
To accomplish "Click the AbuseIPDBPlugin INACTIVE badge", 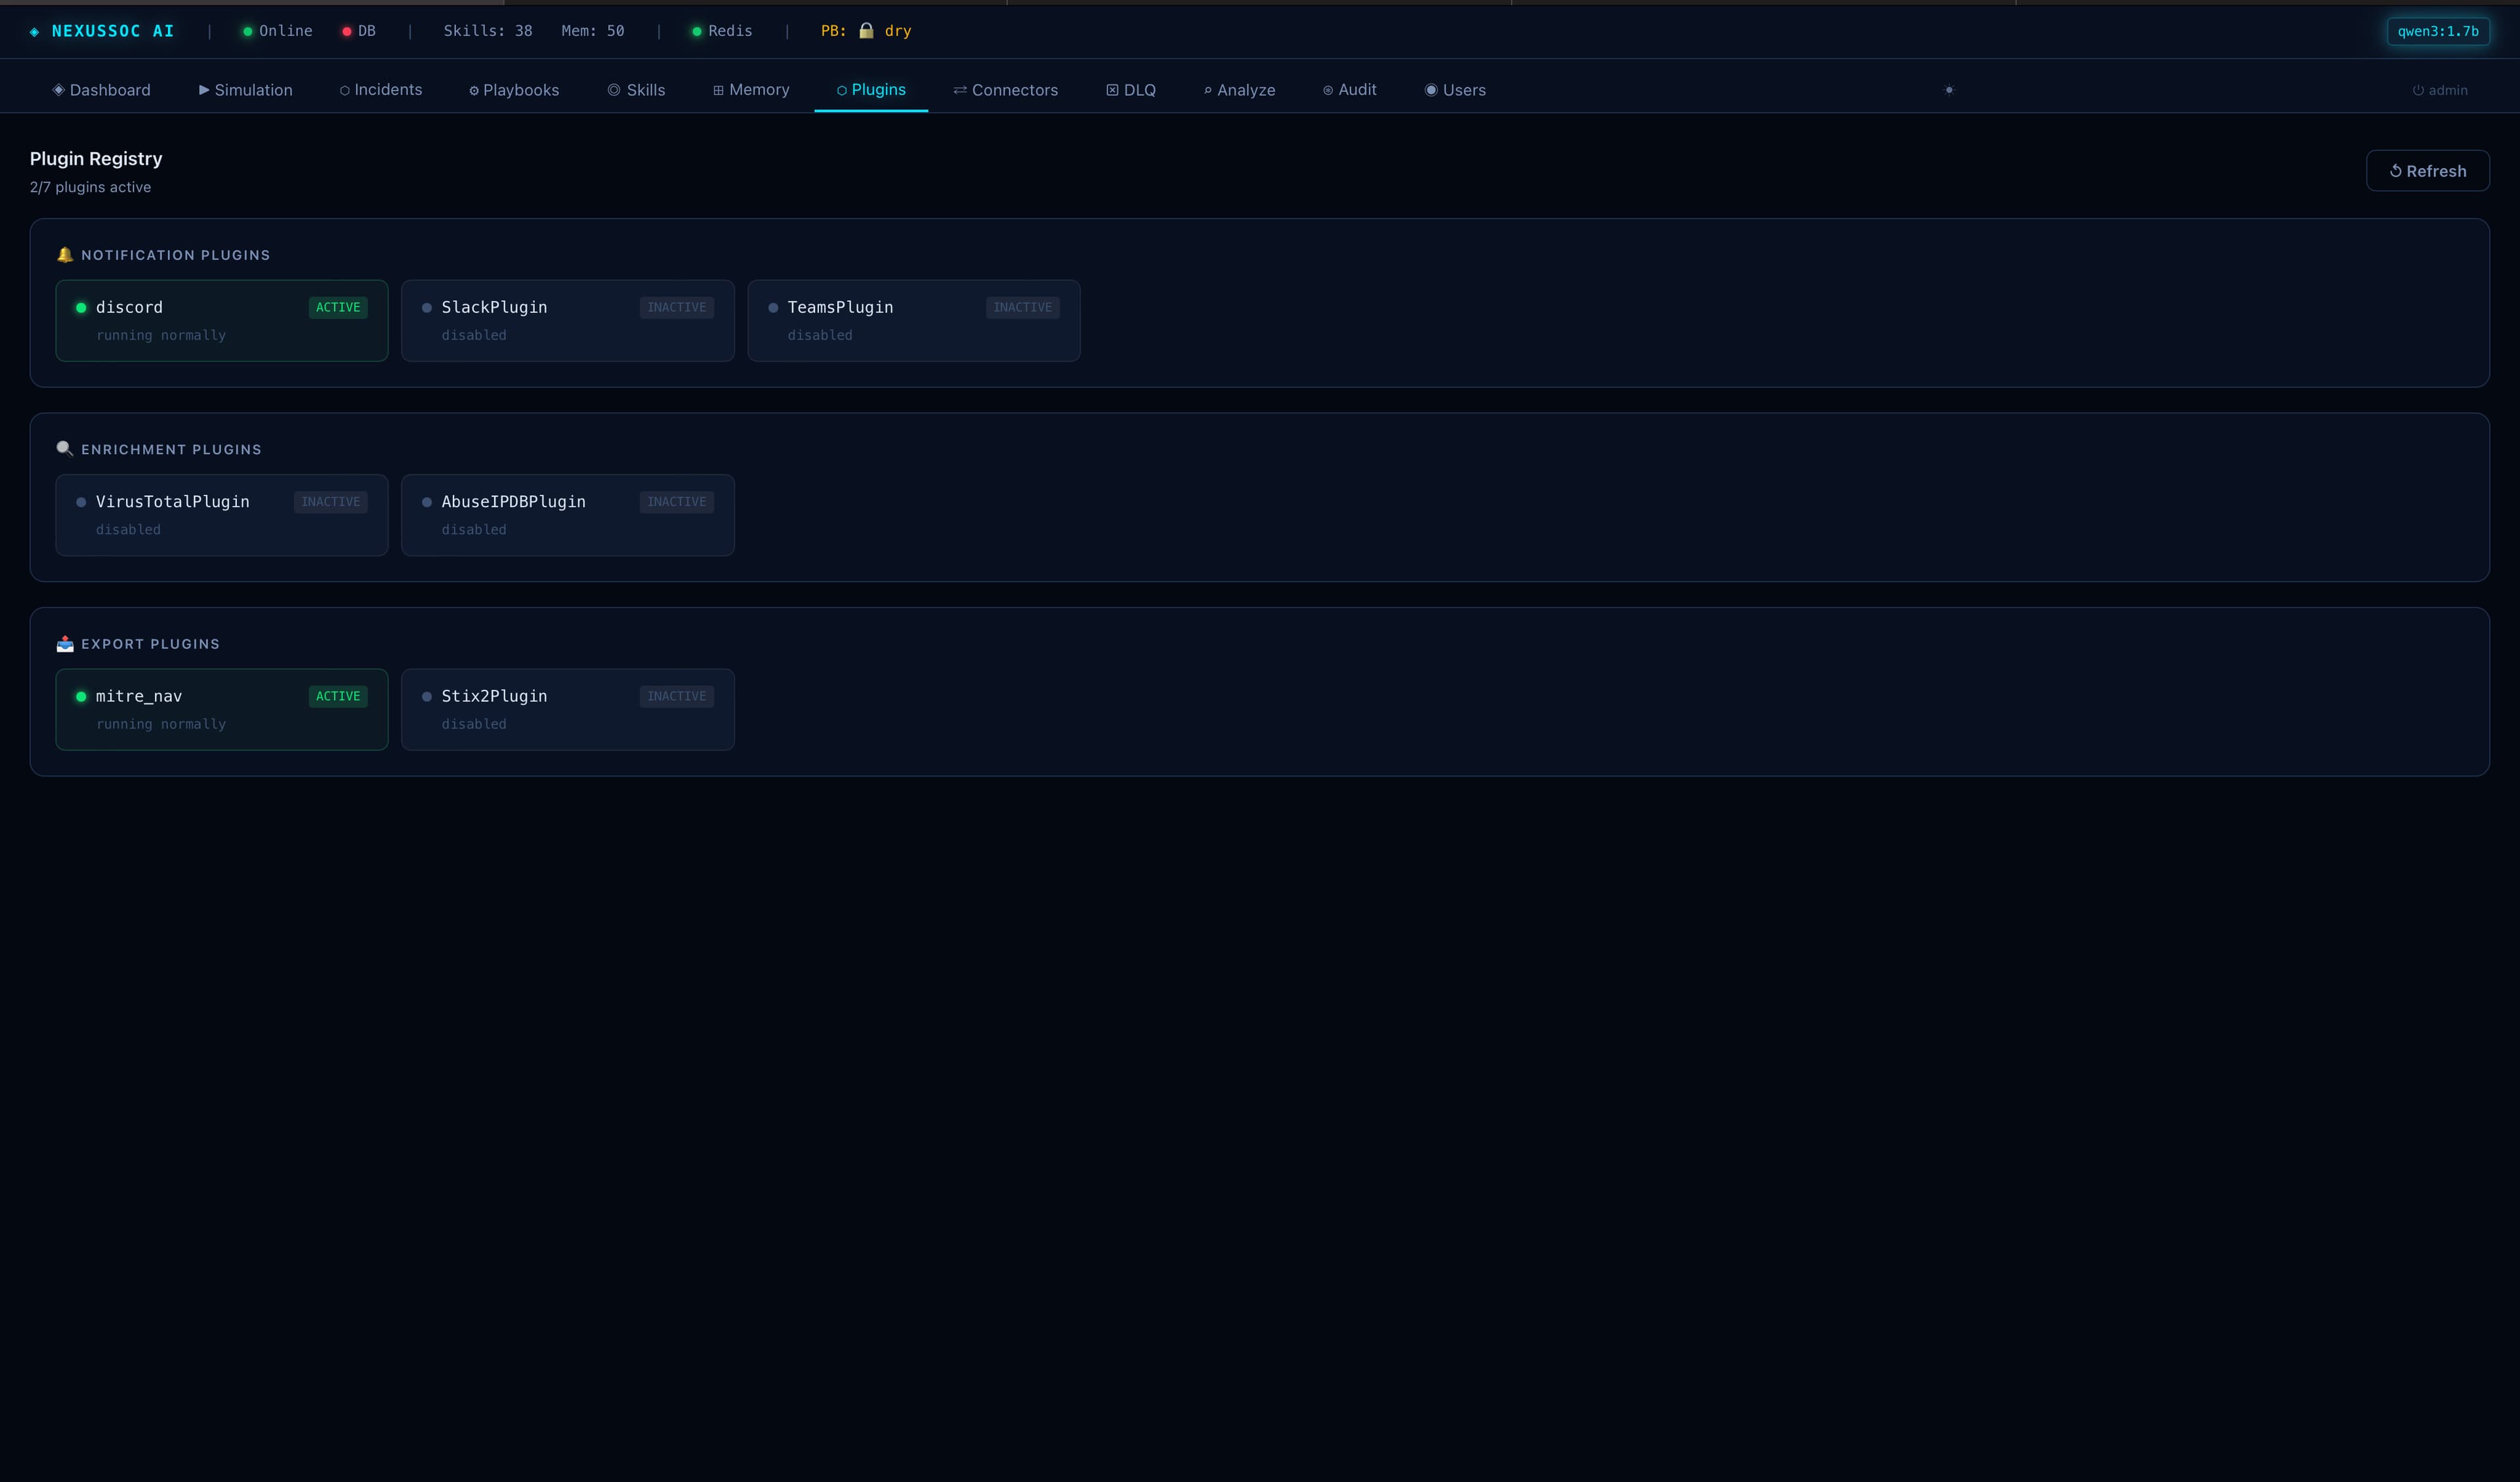I will coord(677,502).
